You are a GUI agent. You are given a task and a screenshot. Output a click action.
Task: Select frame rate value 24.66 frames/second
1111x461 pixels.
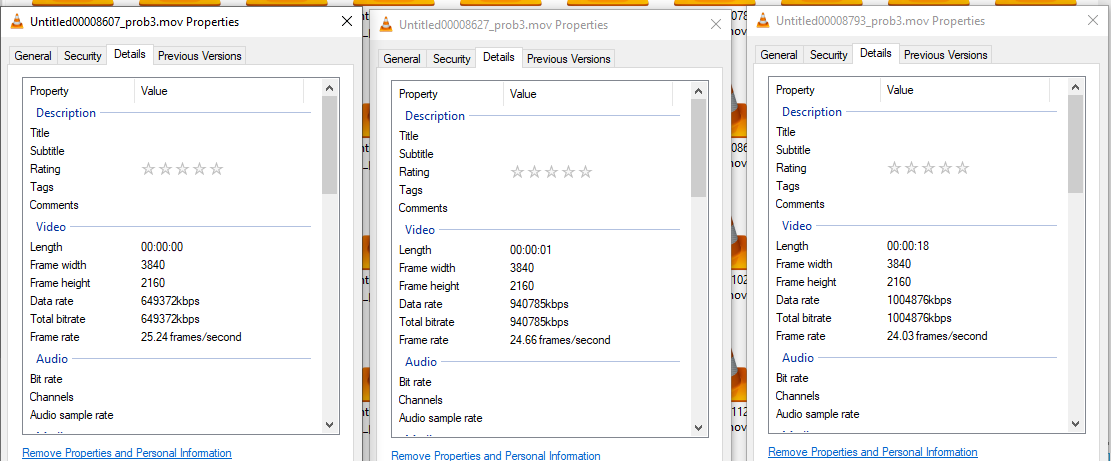[x=560, y=340]
